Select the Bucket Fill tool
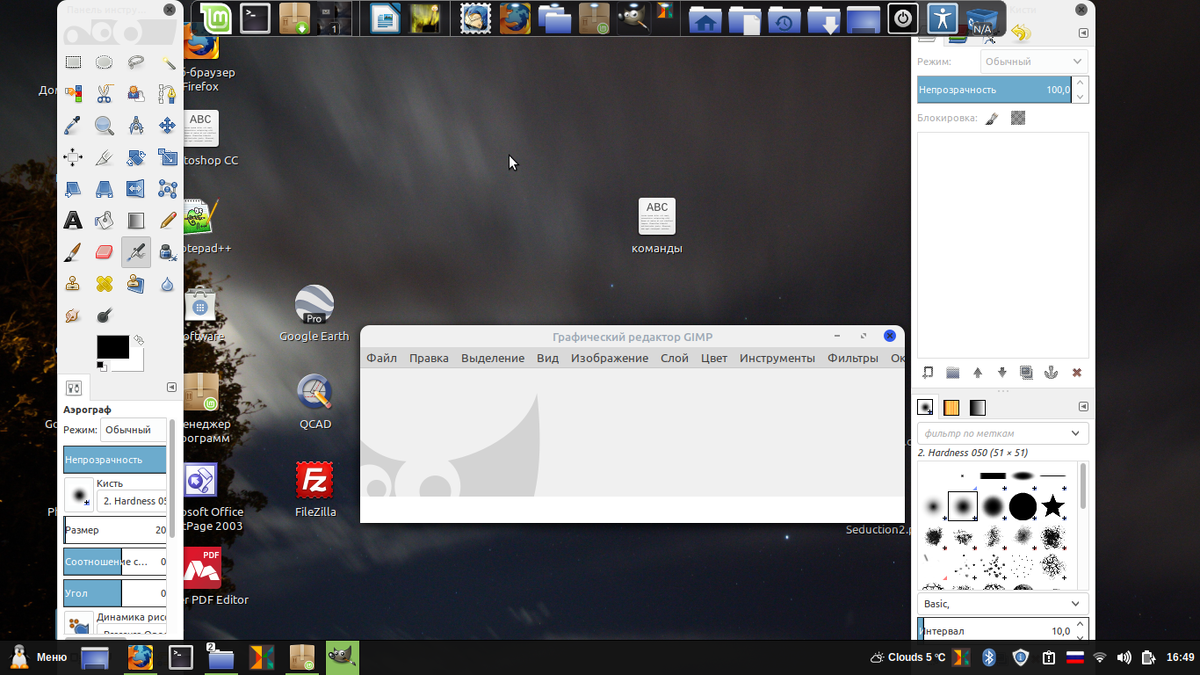 click(x=104, y=221)
